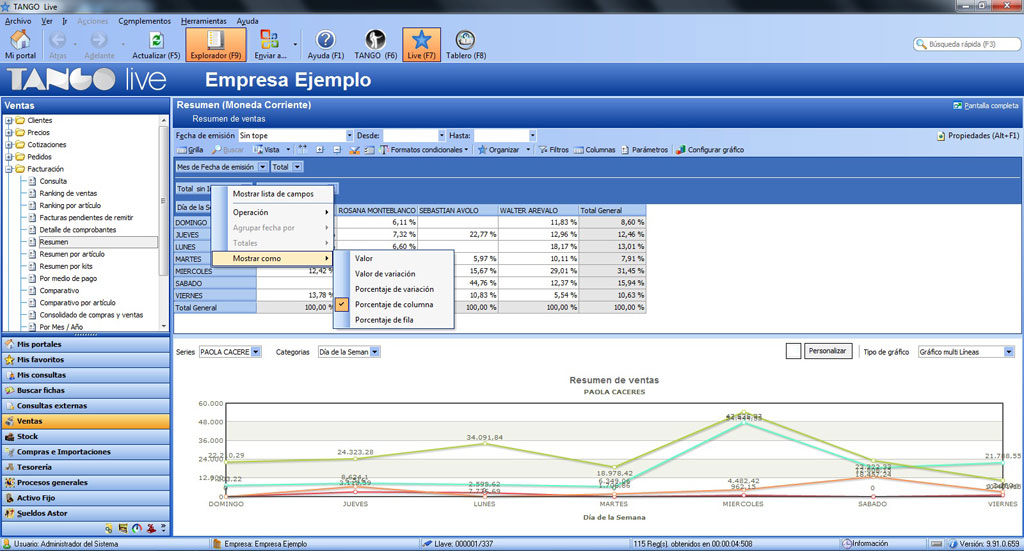This screenshot has width=1024, height=551.
Task: Toggle the checked Porcentaje de columna option
Action: 394,305
